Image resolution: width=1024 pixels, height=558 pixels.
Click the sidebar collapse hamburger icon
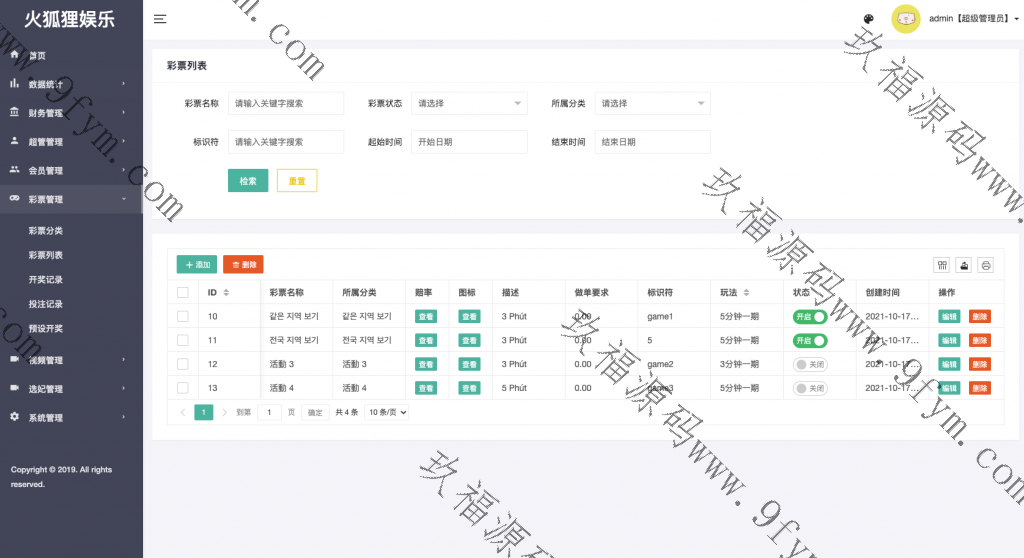pos(160,19)
